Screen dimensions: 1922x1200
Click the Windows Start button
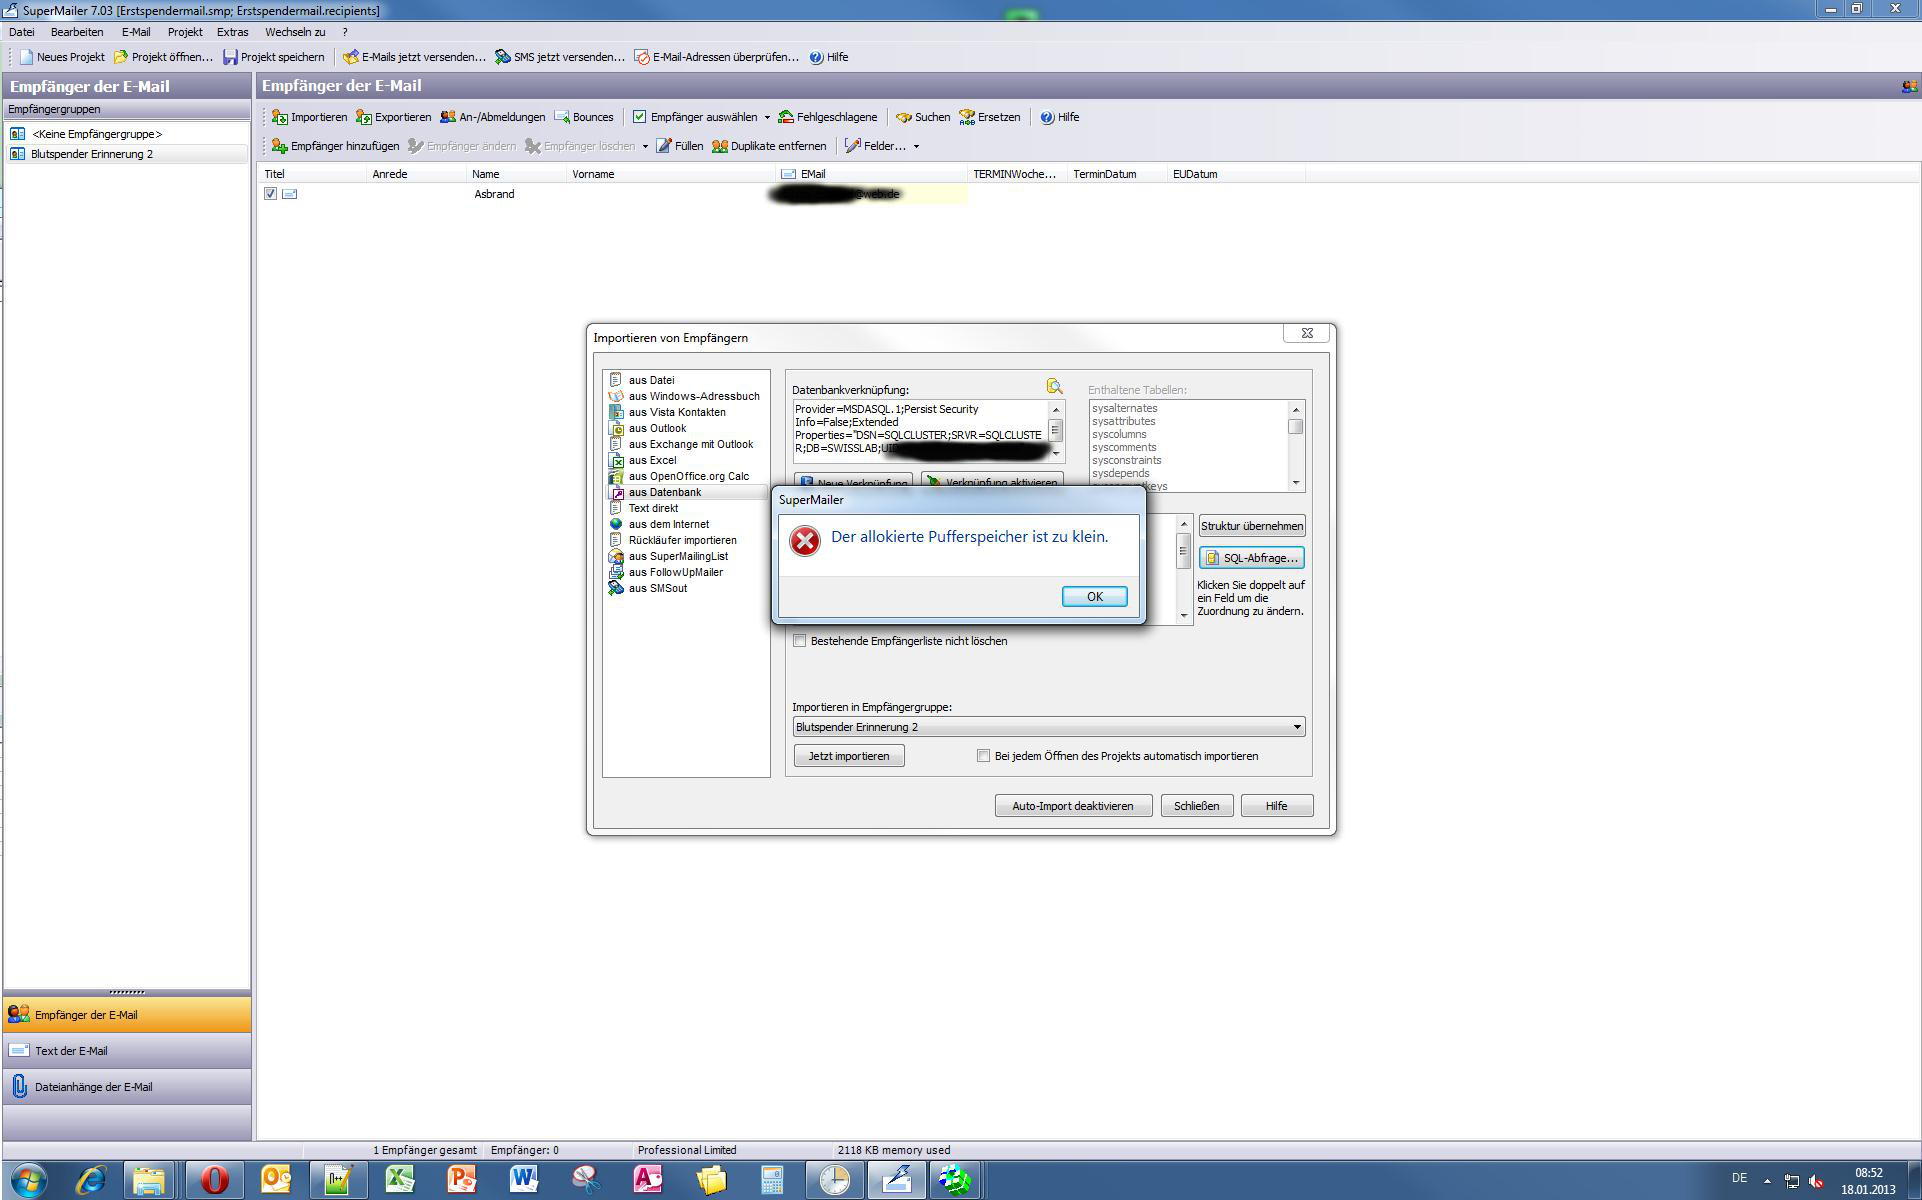pyautogui.click(x=28, y=1180)
